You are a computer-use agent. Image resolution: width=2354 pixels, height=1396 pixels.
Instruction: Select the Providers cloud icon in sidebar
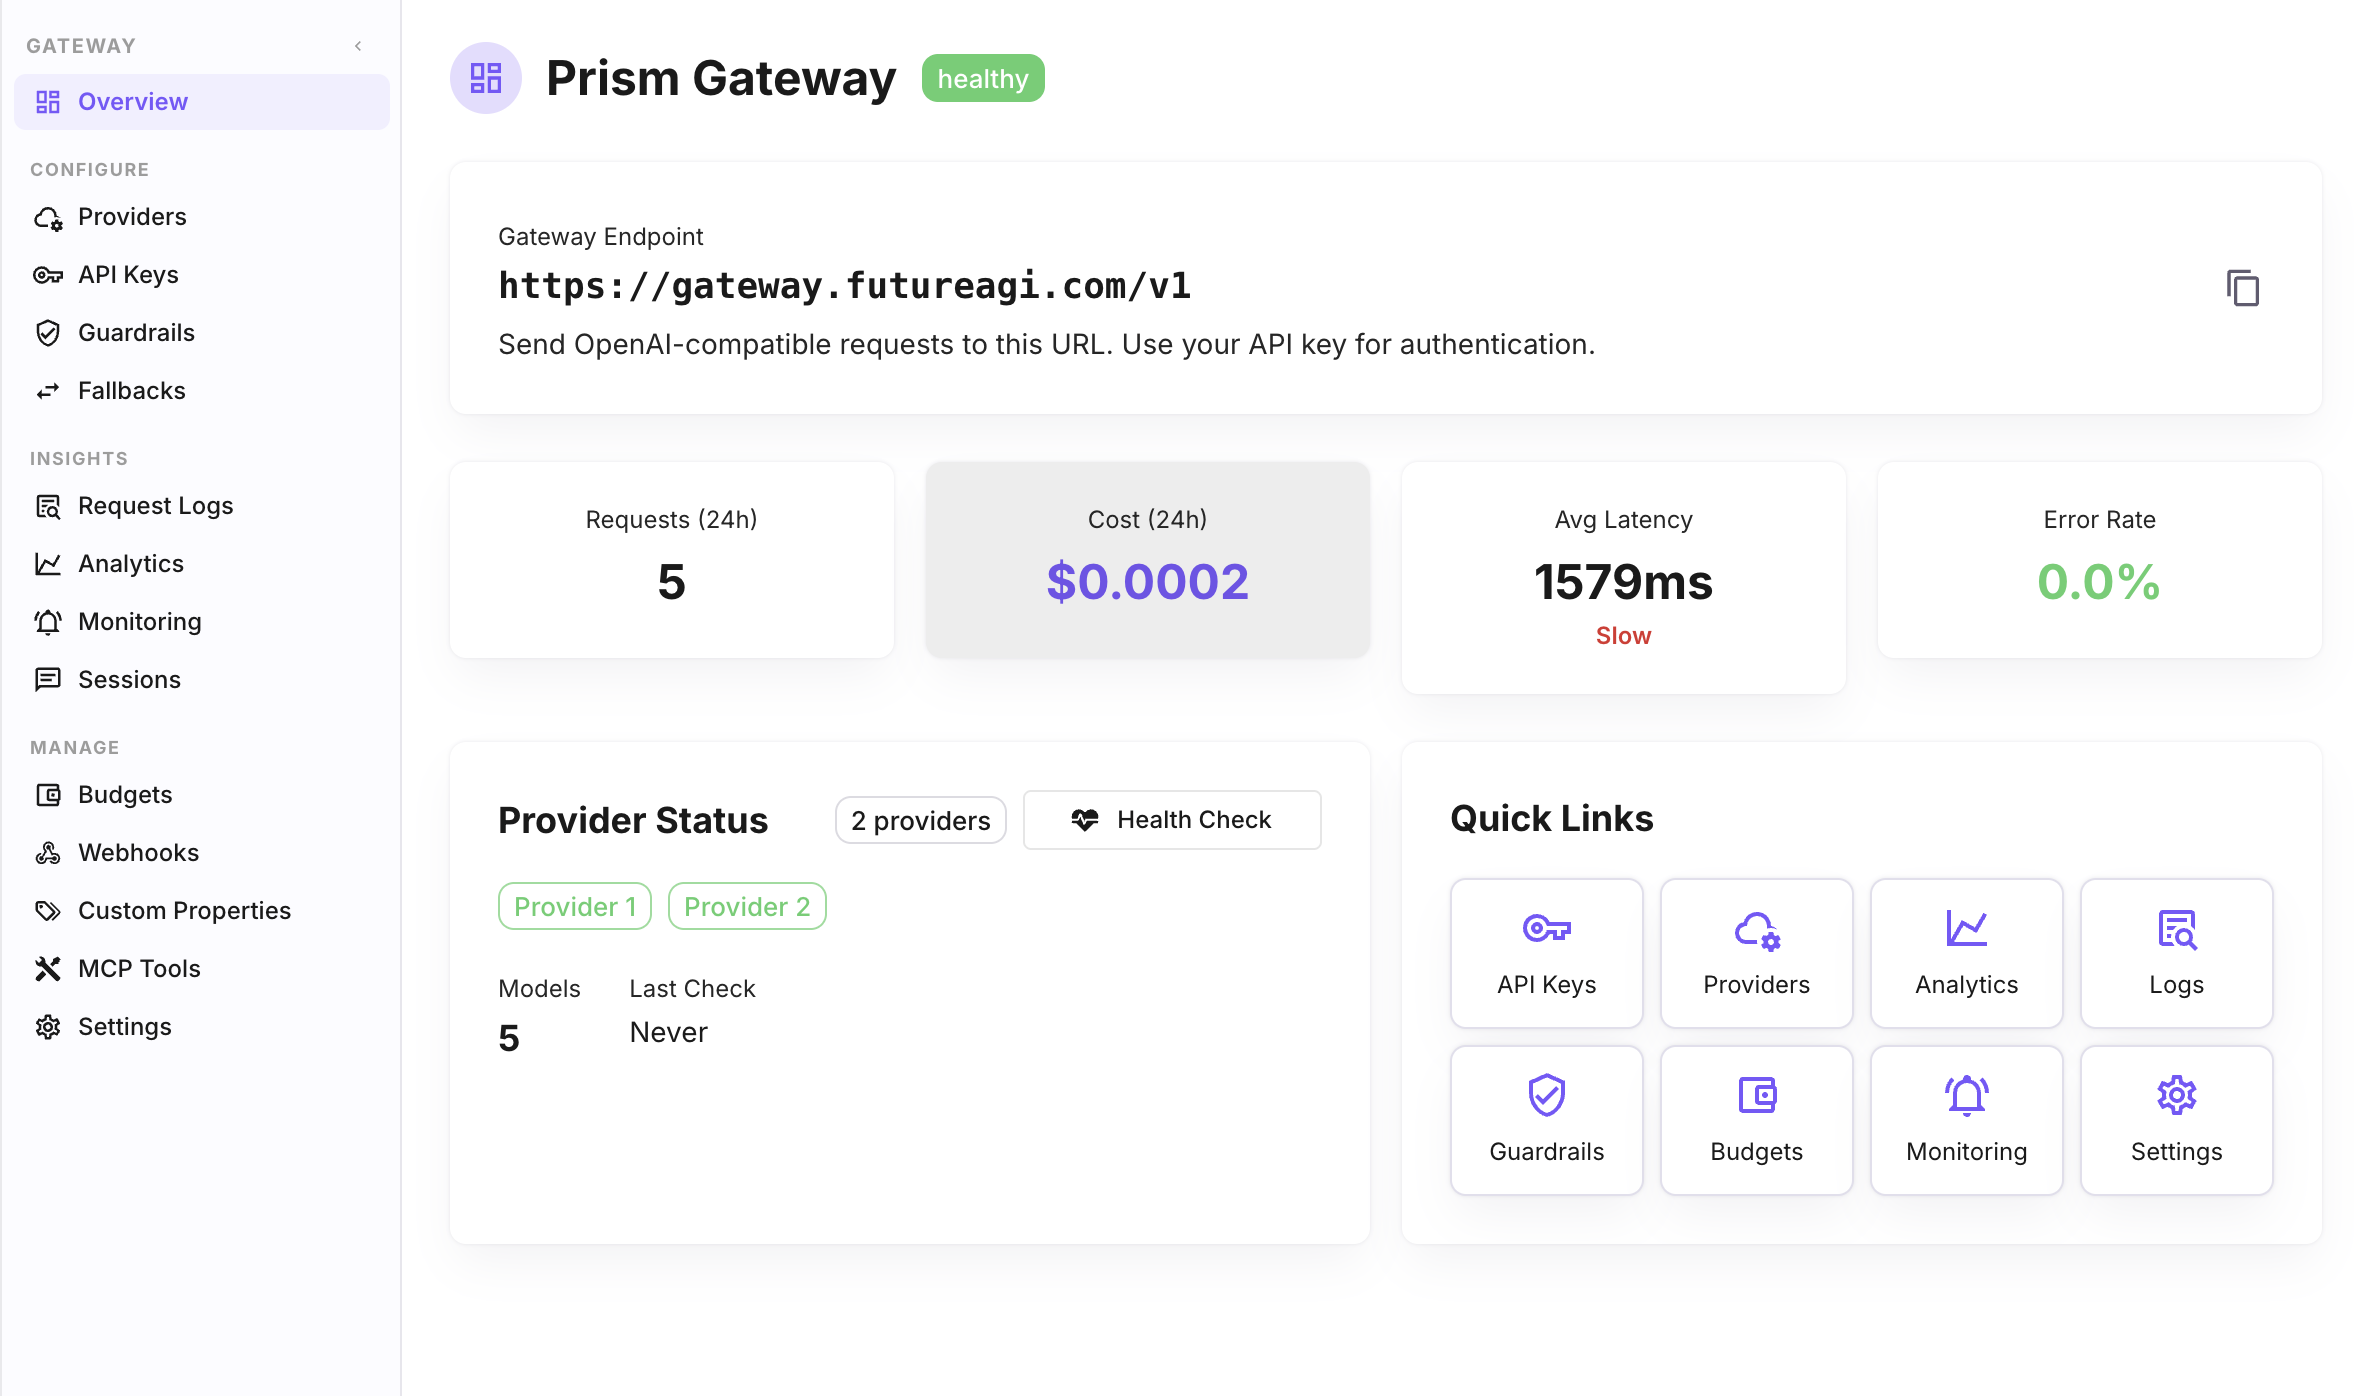tap(48, 217)
